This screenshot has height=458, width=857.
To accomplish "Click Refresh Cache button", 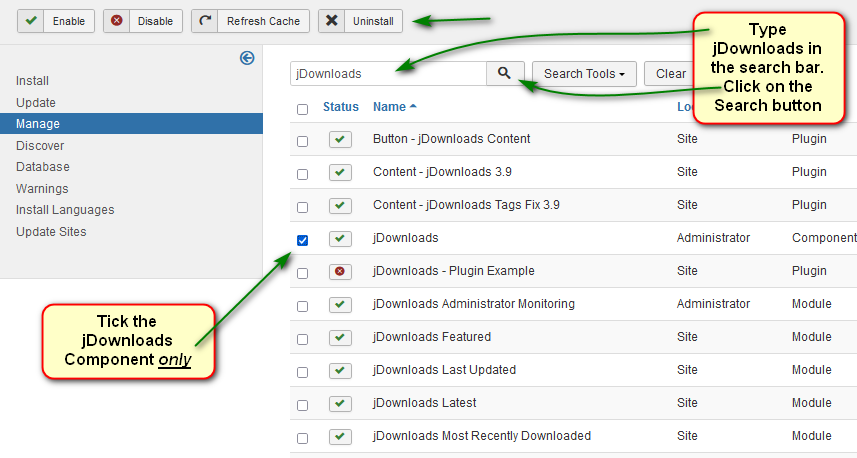I will coord(250,21).
